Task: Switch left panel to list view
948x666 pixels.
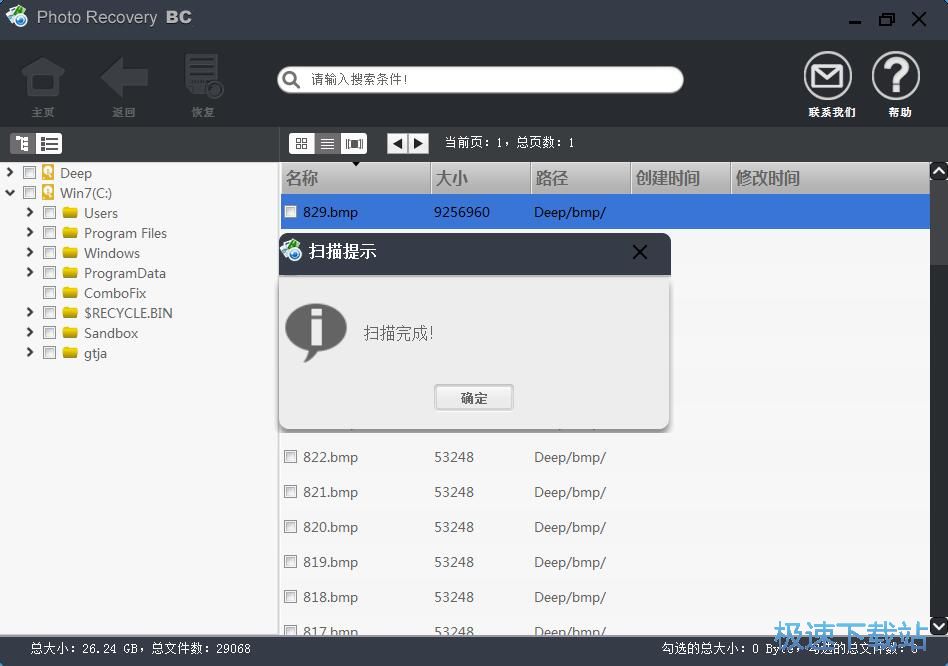Action: (x=49, y=144)
